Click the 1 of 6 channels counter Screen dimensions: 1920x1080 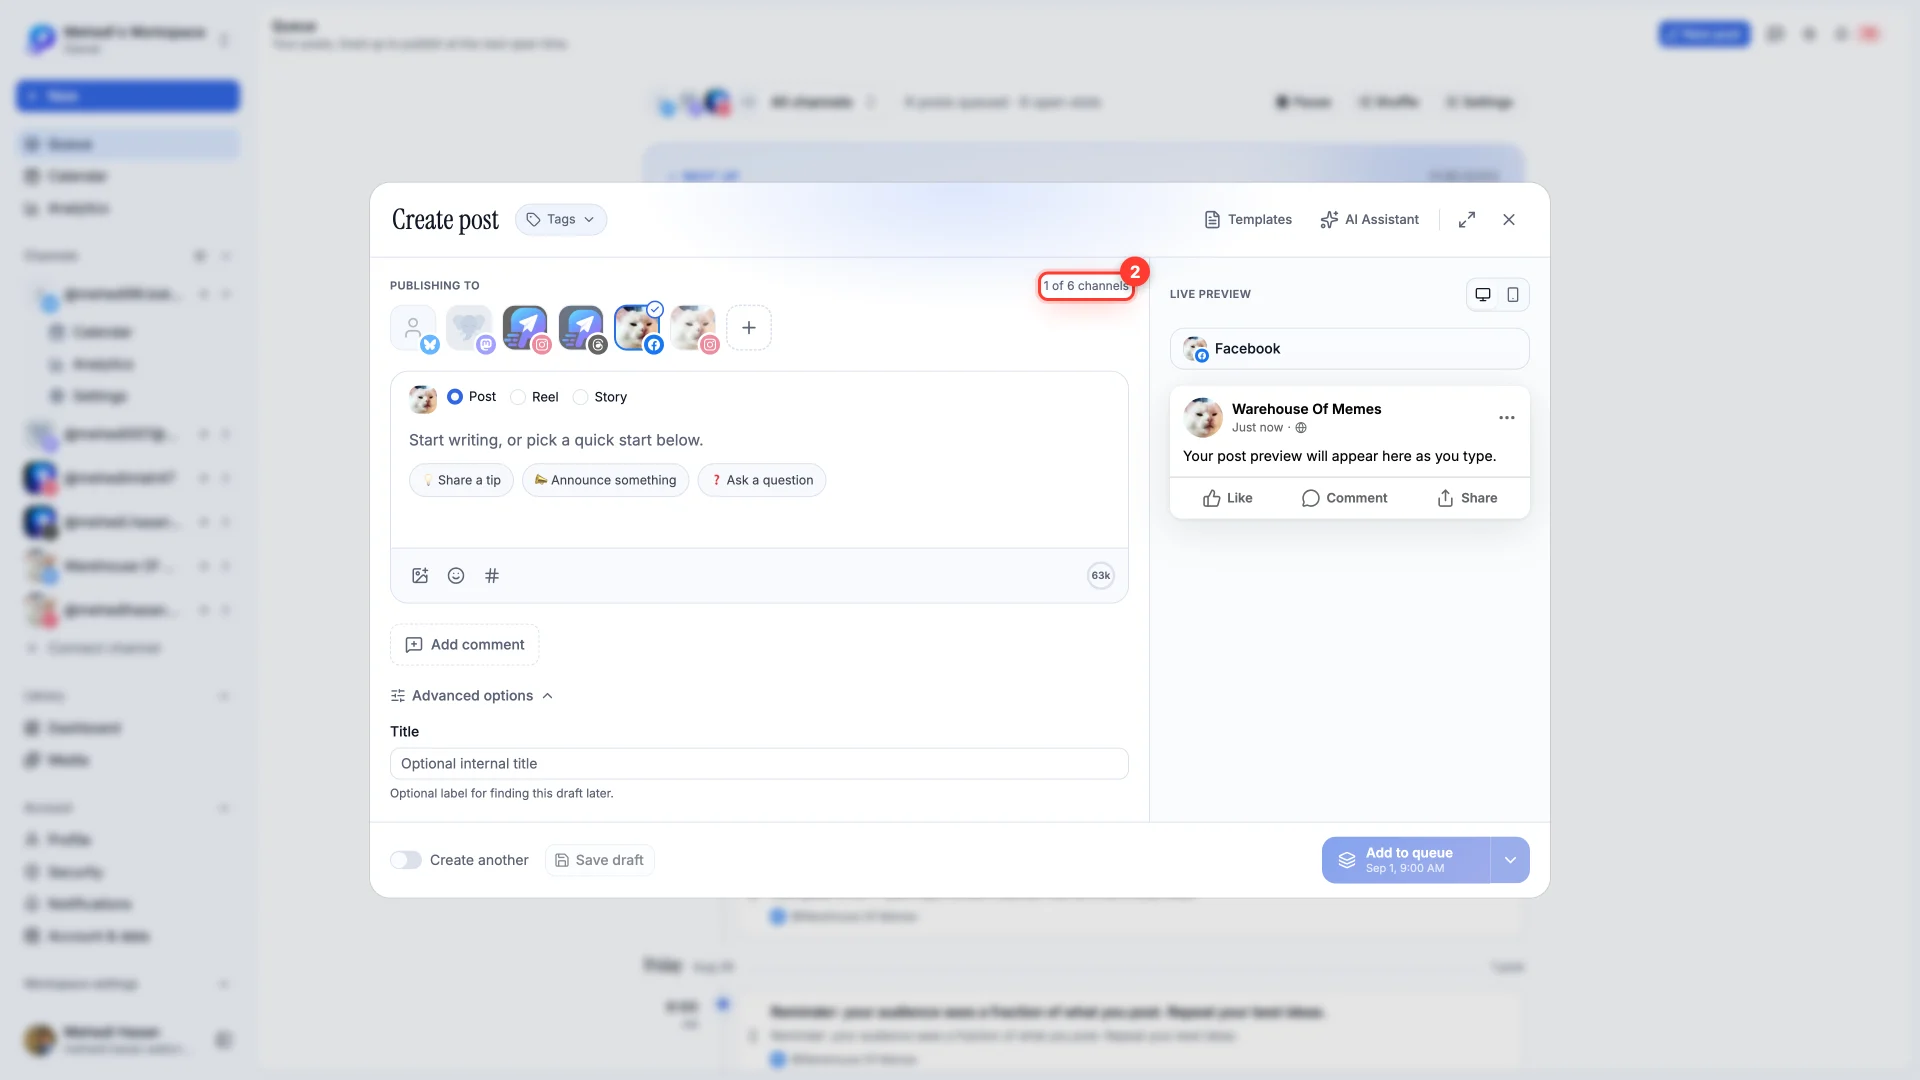(x=1086, y=286)
